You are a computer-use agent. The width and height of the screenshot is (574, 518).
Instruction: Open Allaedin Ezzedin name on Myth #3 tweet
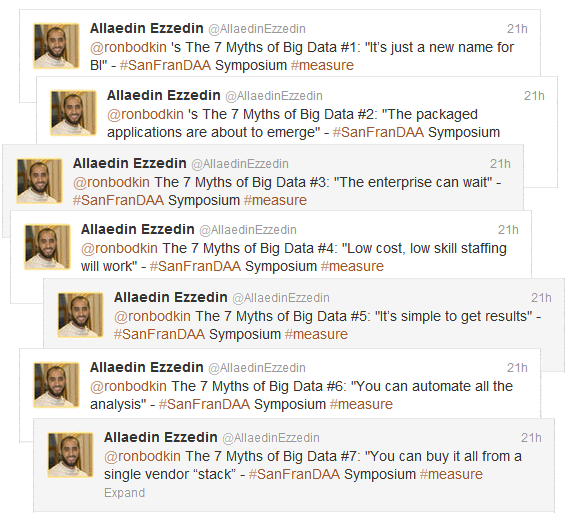(x=130, y=163)
